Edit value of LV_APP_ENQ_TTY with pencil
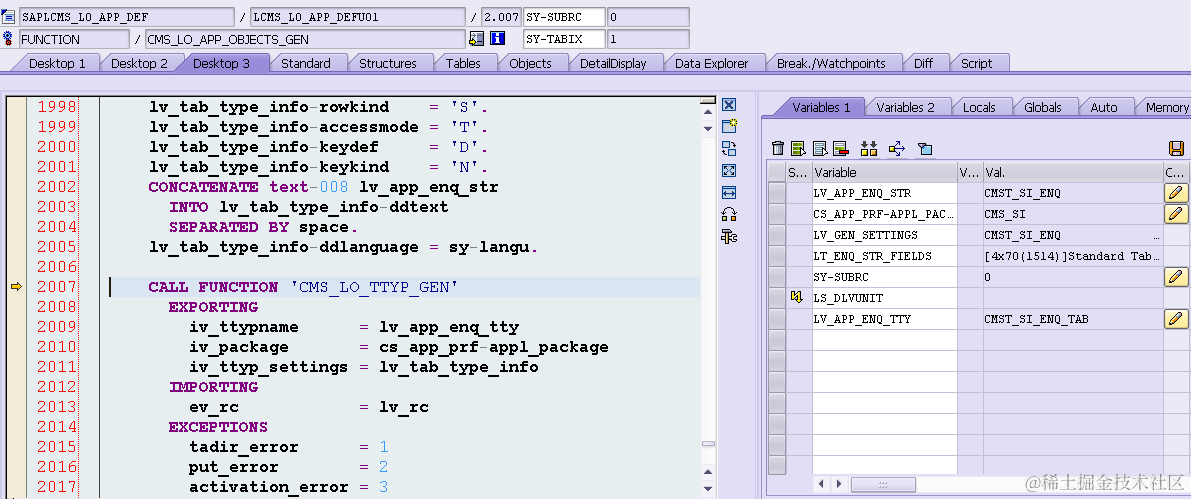Screen dimensions: 1191x499 (x=1176, y=319)
